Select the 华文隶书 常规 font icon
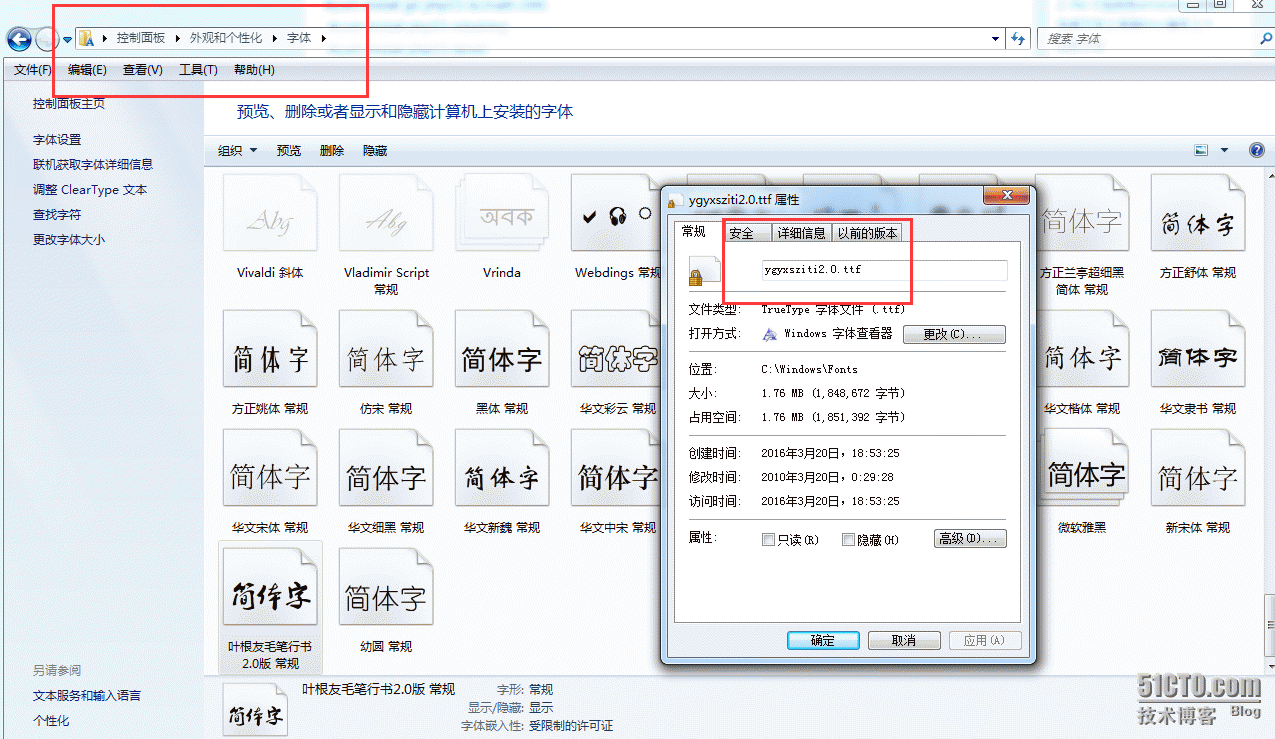The height and width of the screenshot is (739, 1275). click(x=1198, y=350)
